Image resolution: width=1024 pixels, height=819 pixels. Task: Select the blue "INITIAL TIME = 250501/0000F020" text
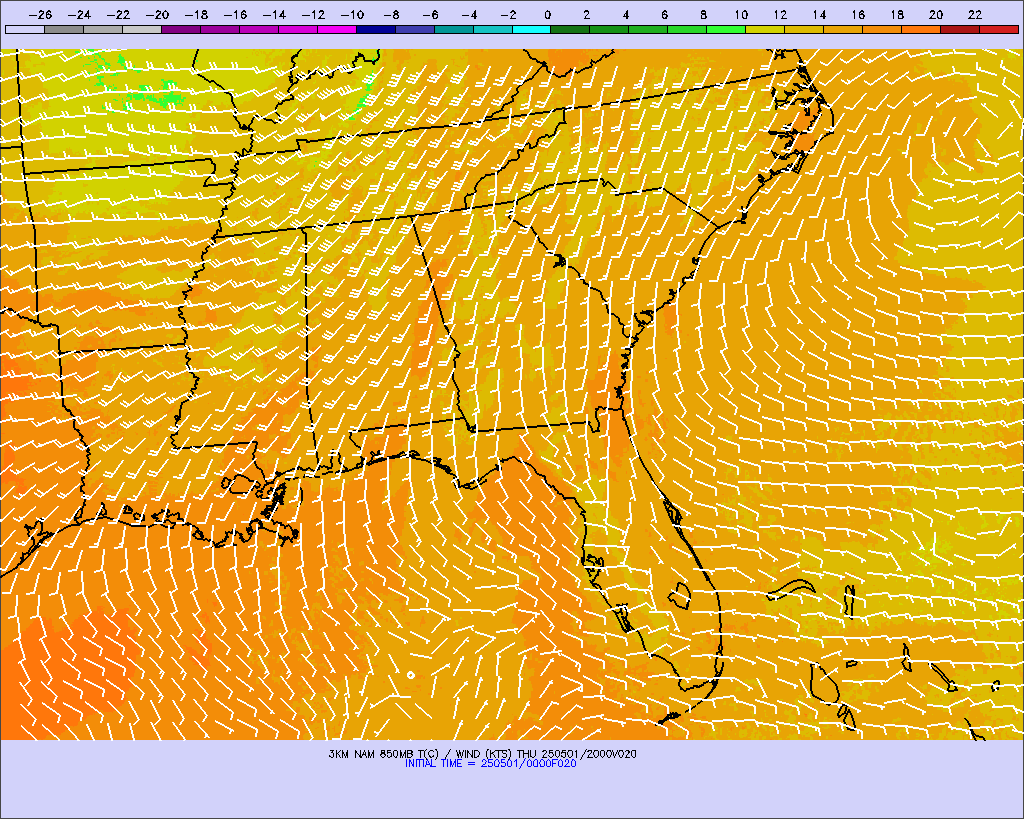click(490, 763)
